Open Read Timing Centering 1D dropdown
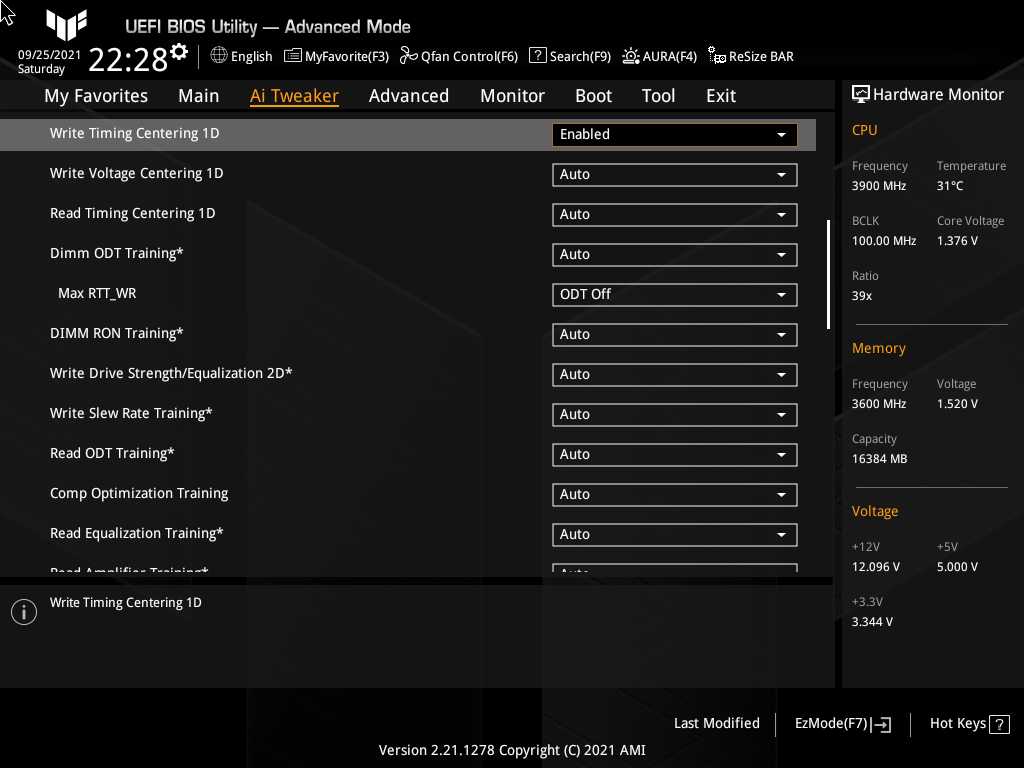 pos(675,215)
